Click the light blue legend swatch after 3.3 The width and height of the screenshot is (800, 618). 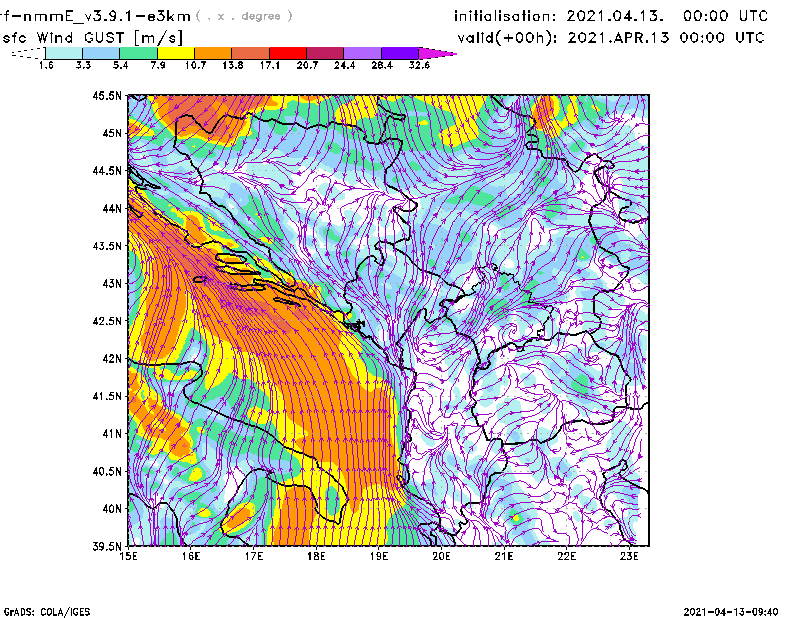click(101, 53)
